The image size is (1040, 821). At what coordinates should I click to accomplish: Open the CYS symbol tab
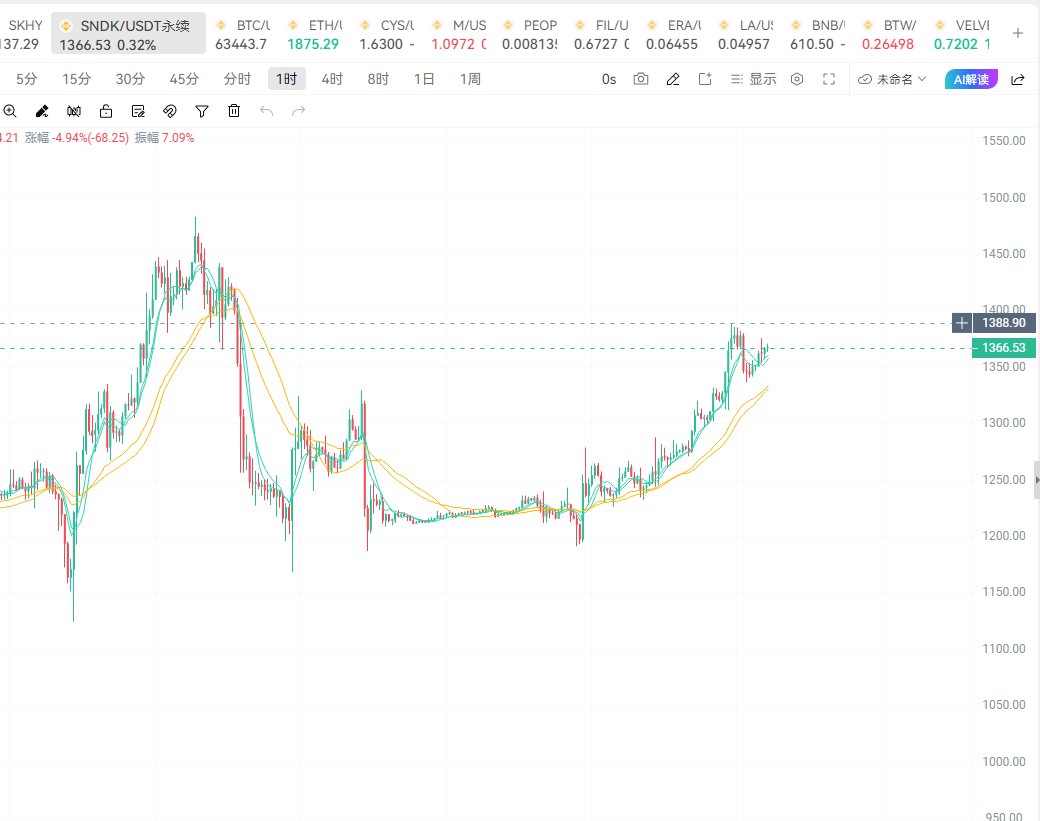coord(387,34)
